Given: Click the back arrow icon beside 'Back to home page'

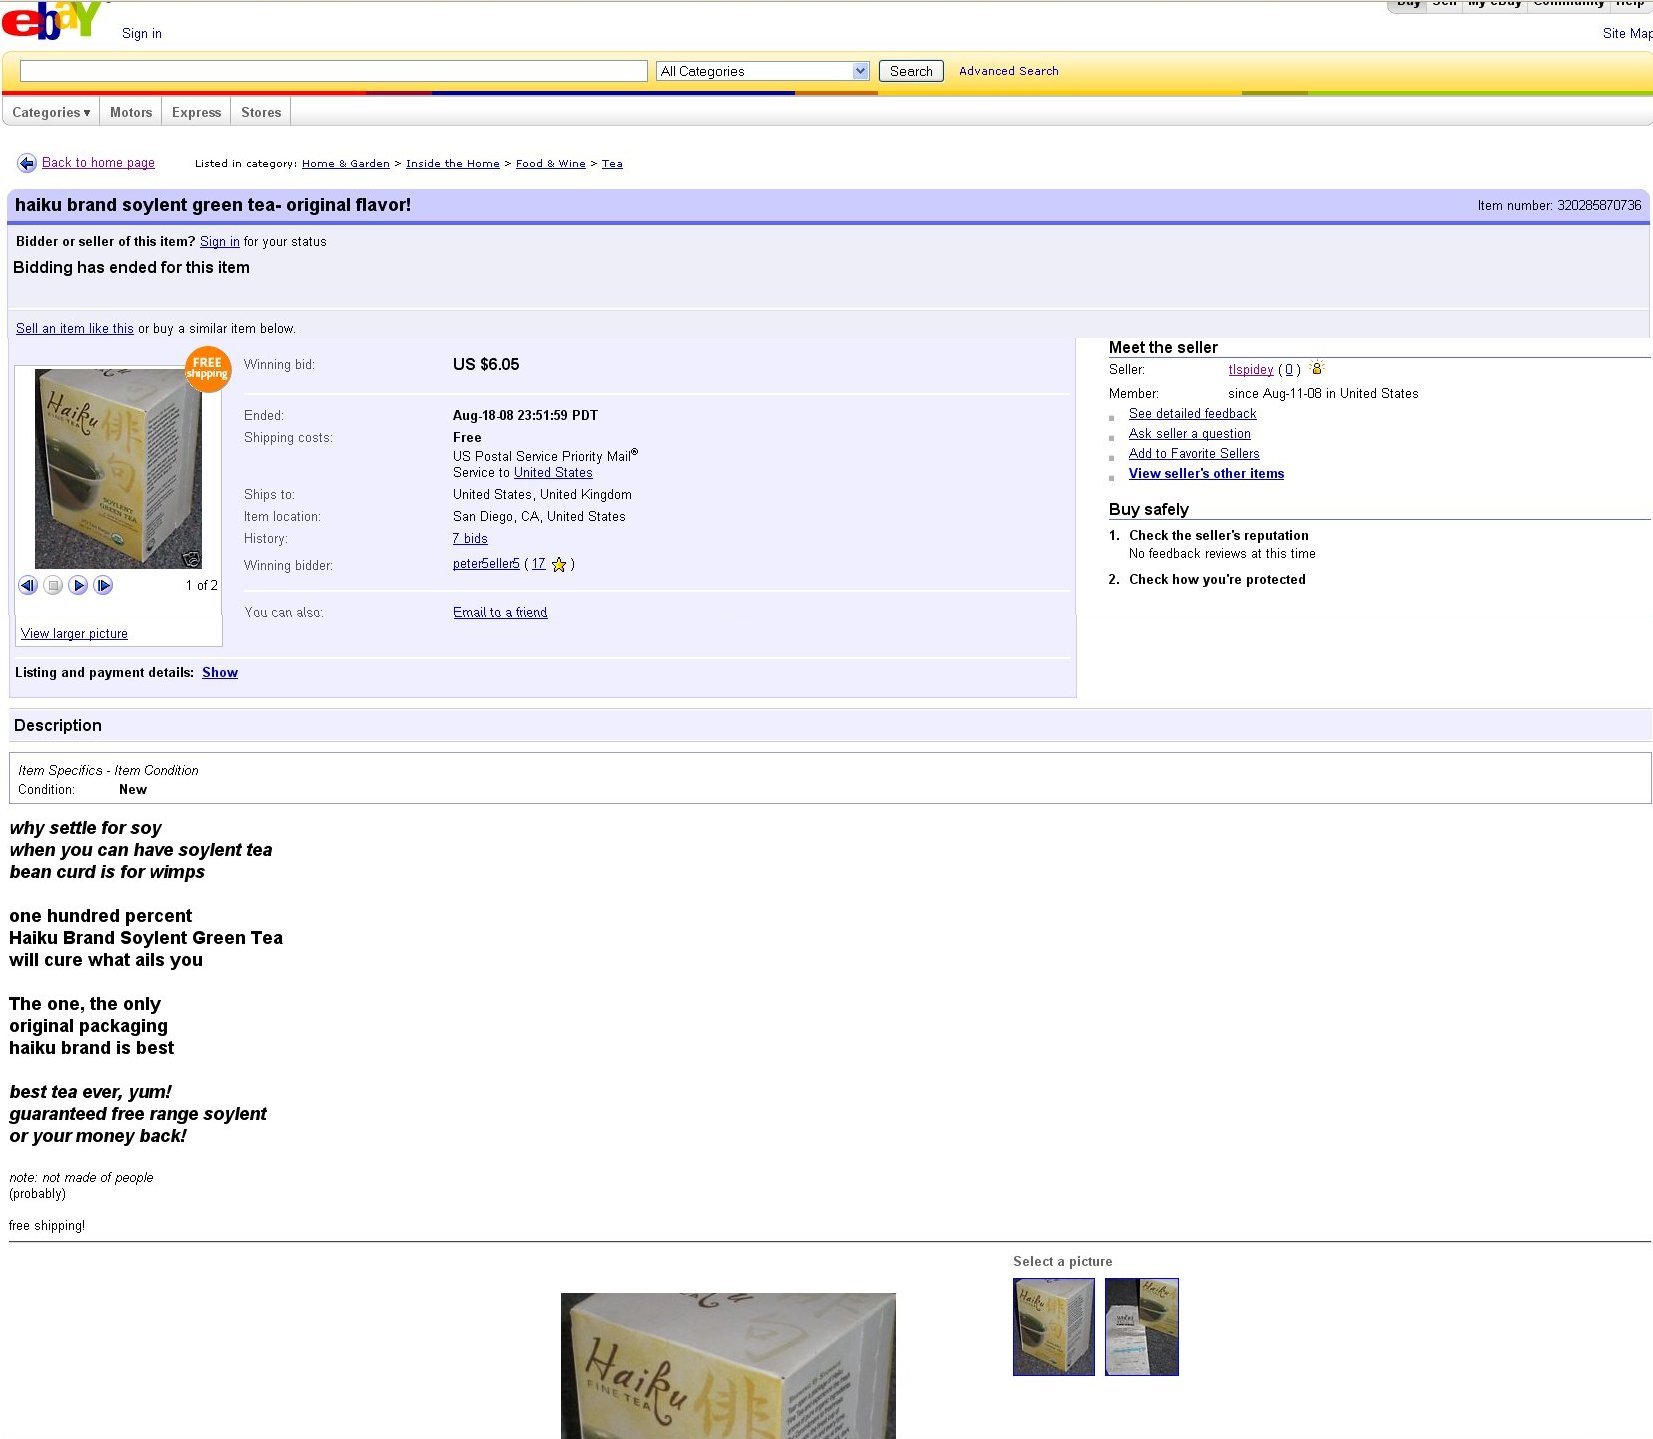Looking at the screenshot, I should [x=27, y=163].
